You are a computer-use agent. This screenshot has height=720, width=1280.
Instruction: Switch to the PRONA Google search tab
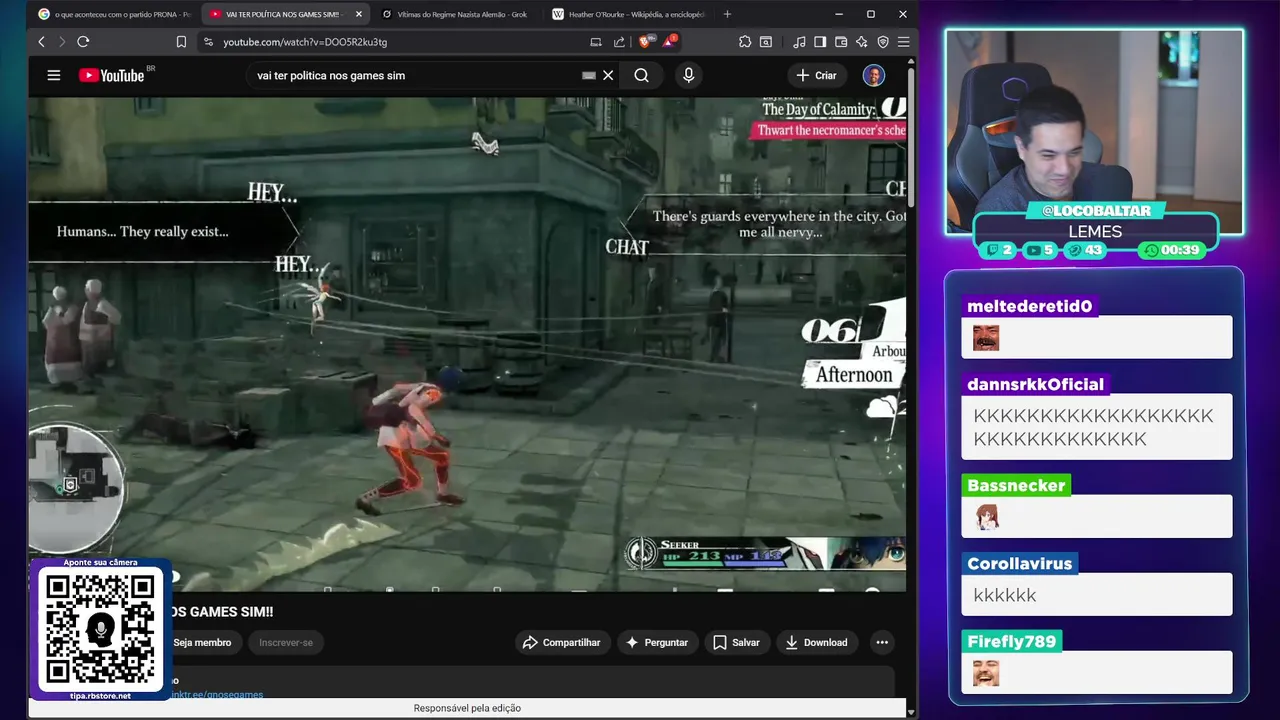click(x=113, y=14)
